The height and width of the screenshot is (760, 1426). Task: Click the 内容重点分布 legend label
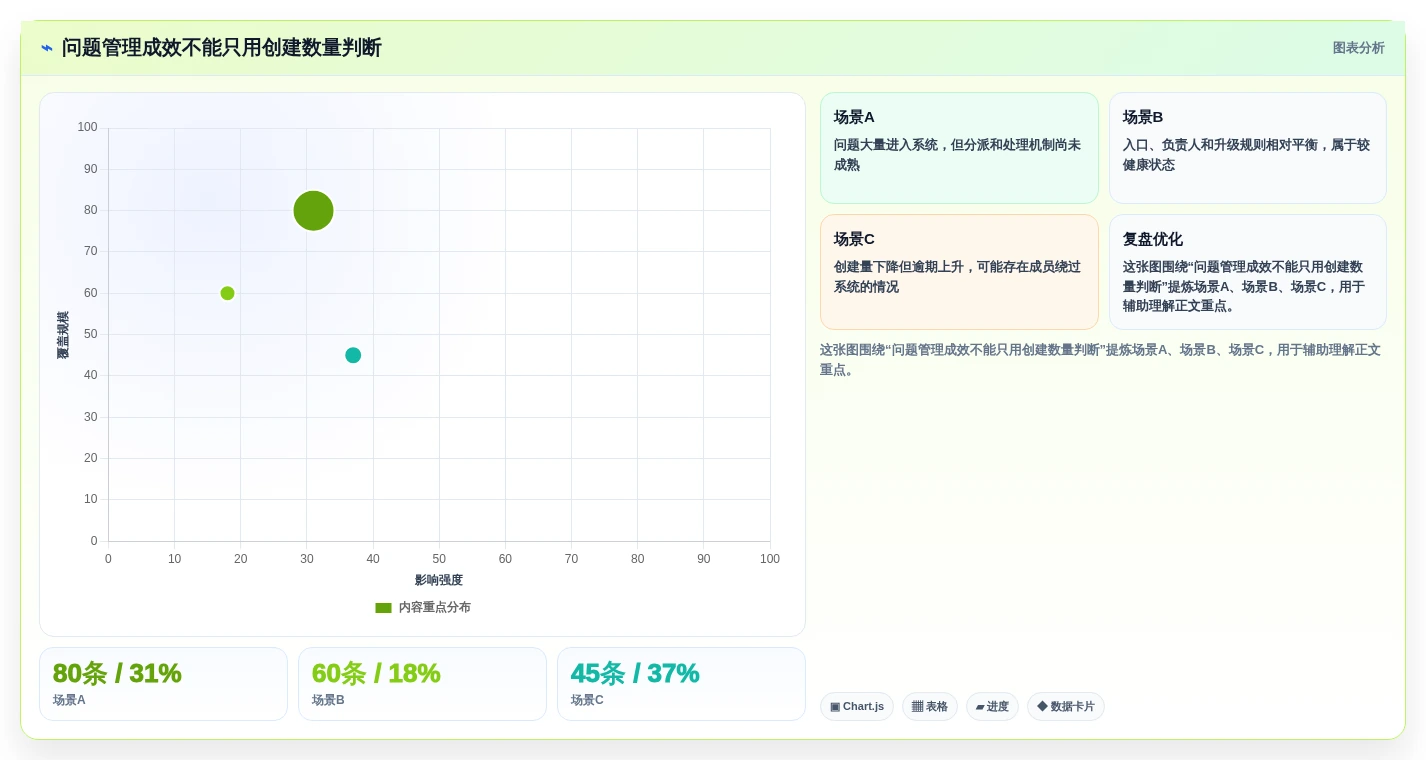pyautogui.click(x=434, y=608)
